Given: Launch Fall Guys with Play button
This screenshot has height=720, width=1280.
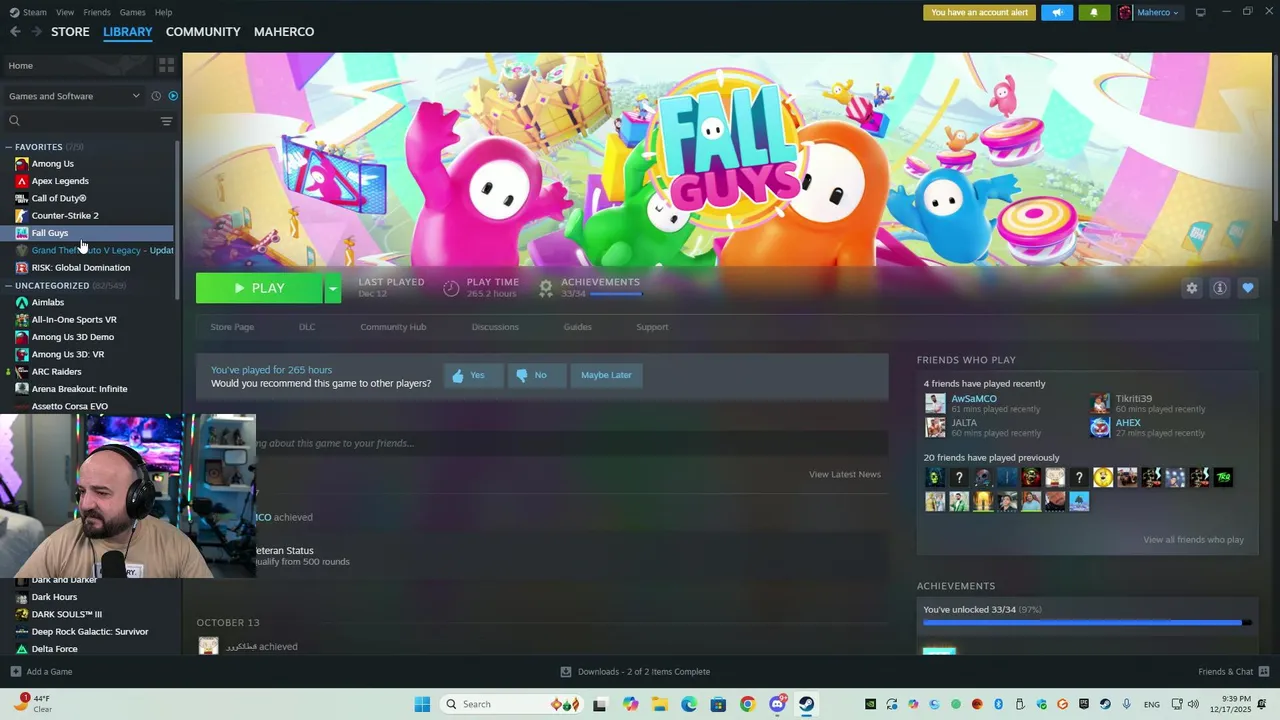Looking at the screenshot, I should pos(260,288).
